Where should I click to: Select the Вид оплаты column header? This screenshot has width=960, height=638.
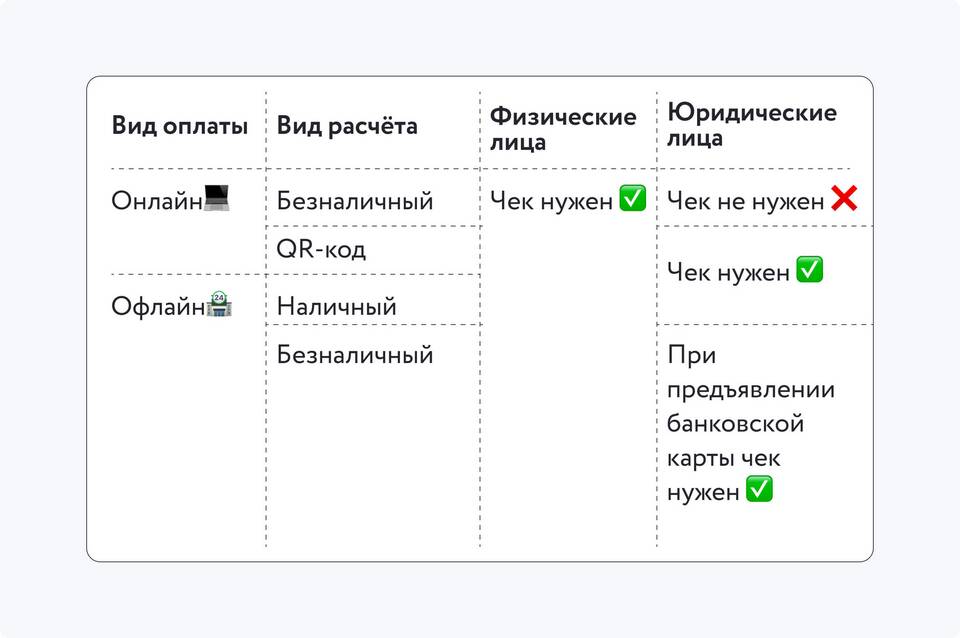point(180,126)
